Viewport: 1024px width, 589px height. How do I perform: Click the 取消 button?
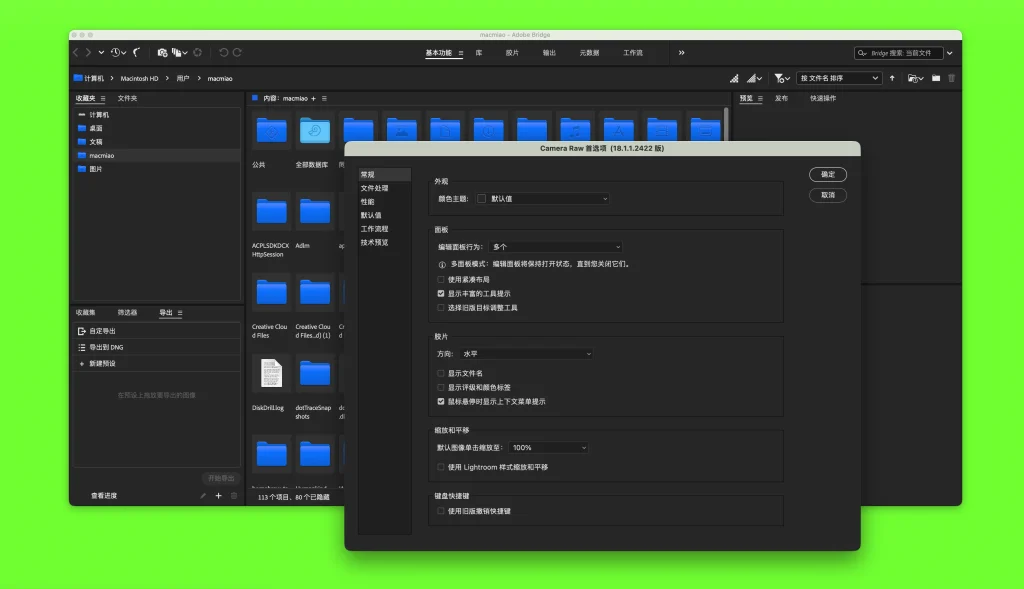tap(828, 195)
